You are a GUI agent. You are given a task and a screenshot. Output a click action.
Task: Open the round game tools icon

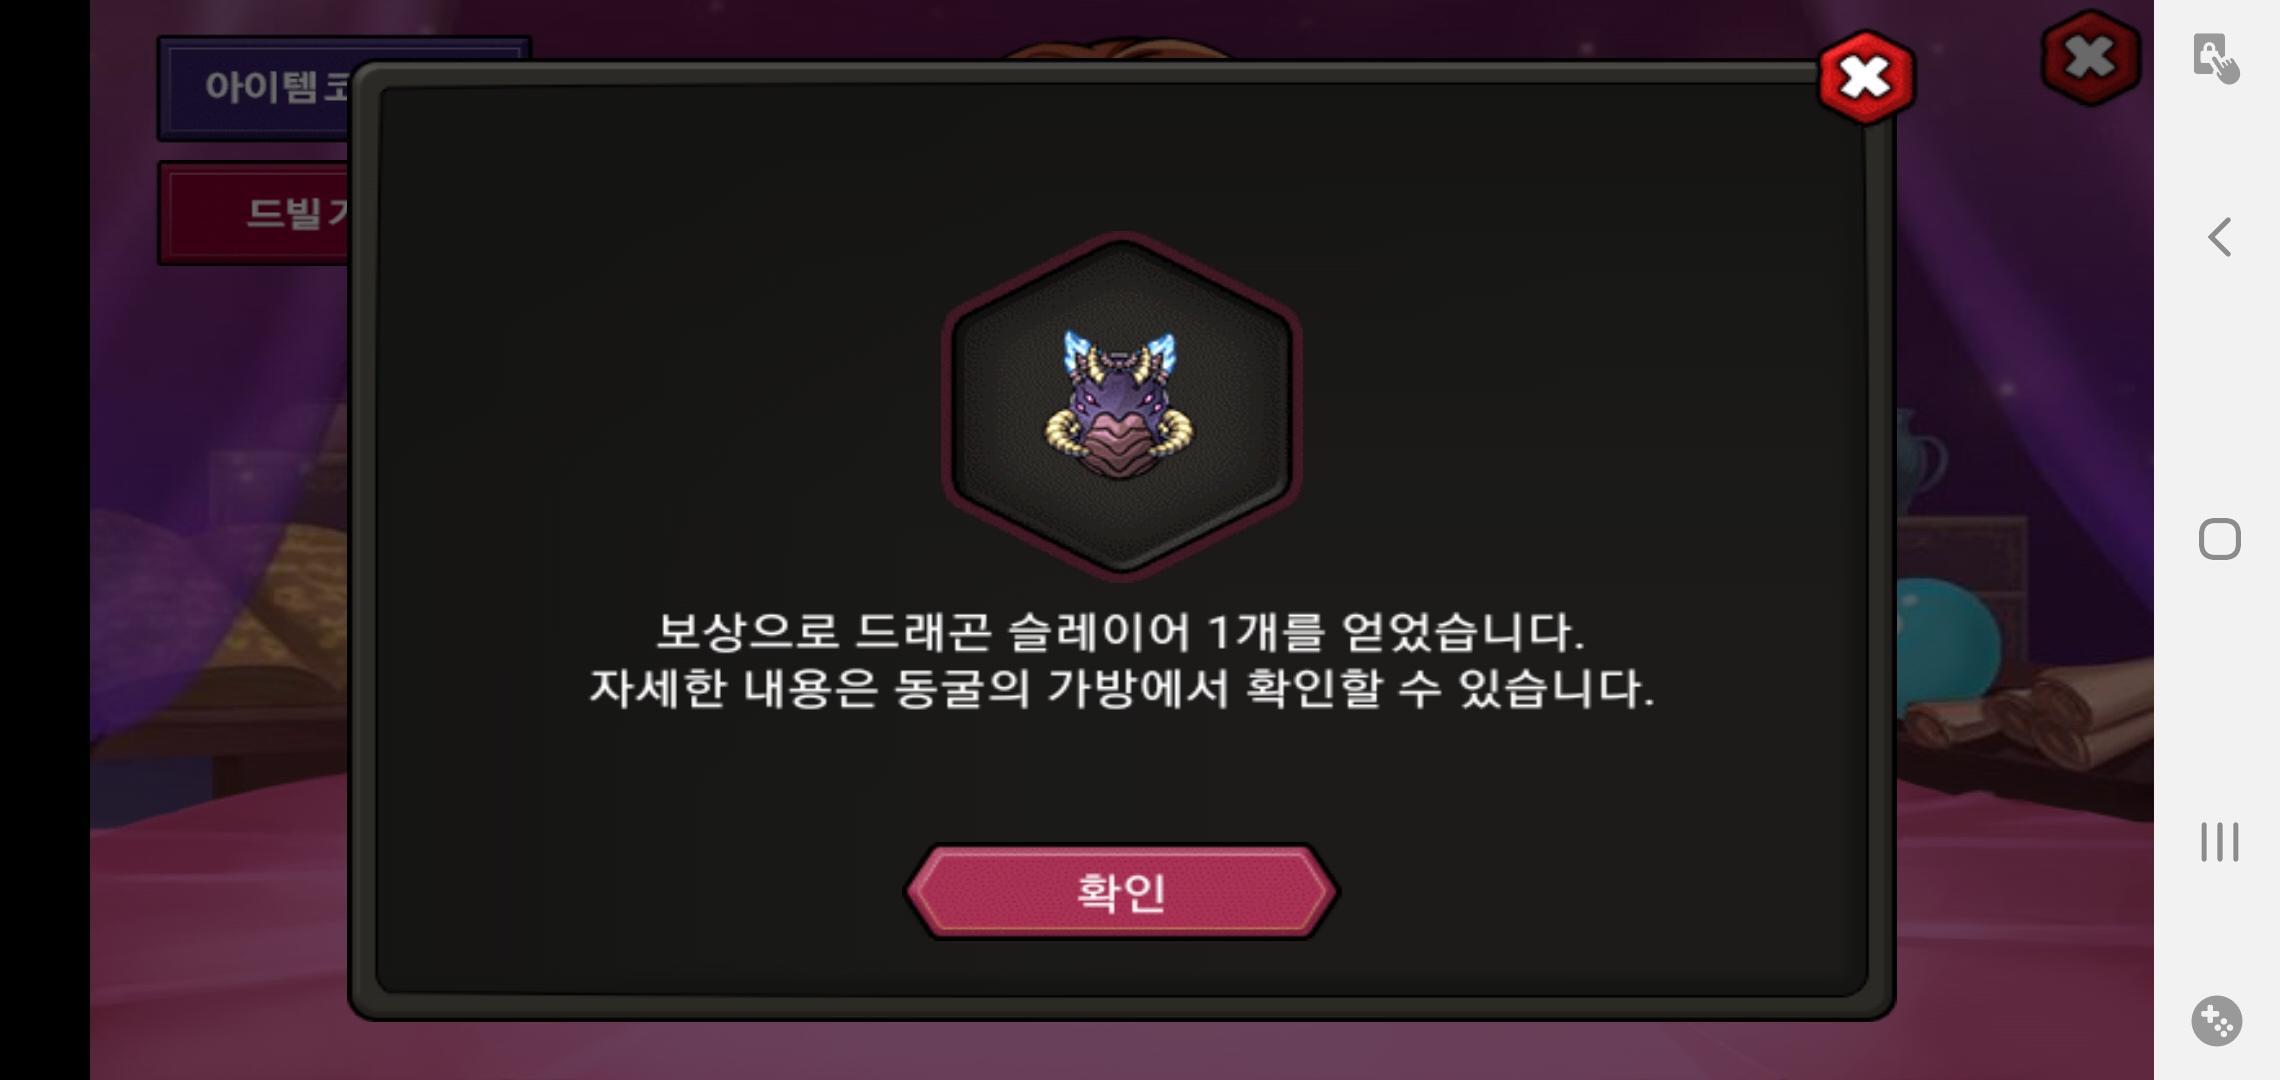tap(2216, 1021)
